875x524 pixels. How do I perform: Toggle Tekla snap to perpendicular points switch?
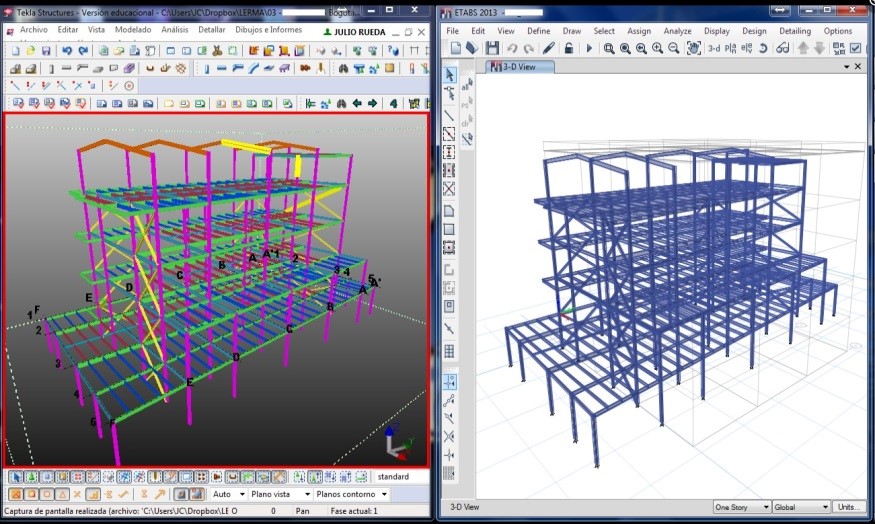(x=93, y=494)
